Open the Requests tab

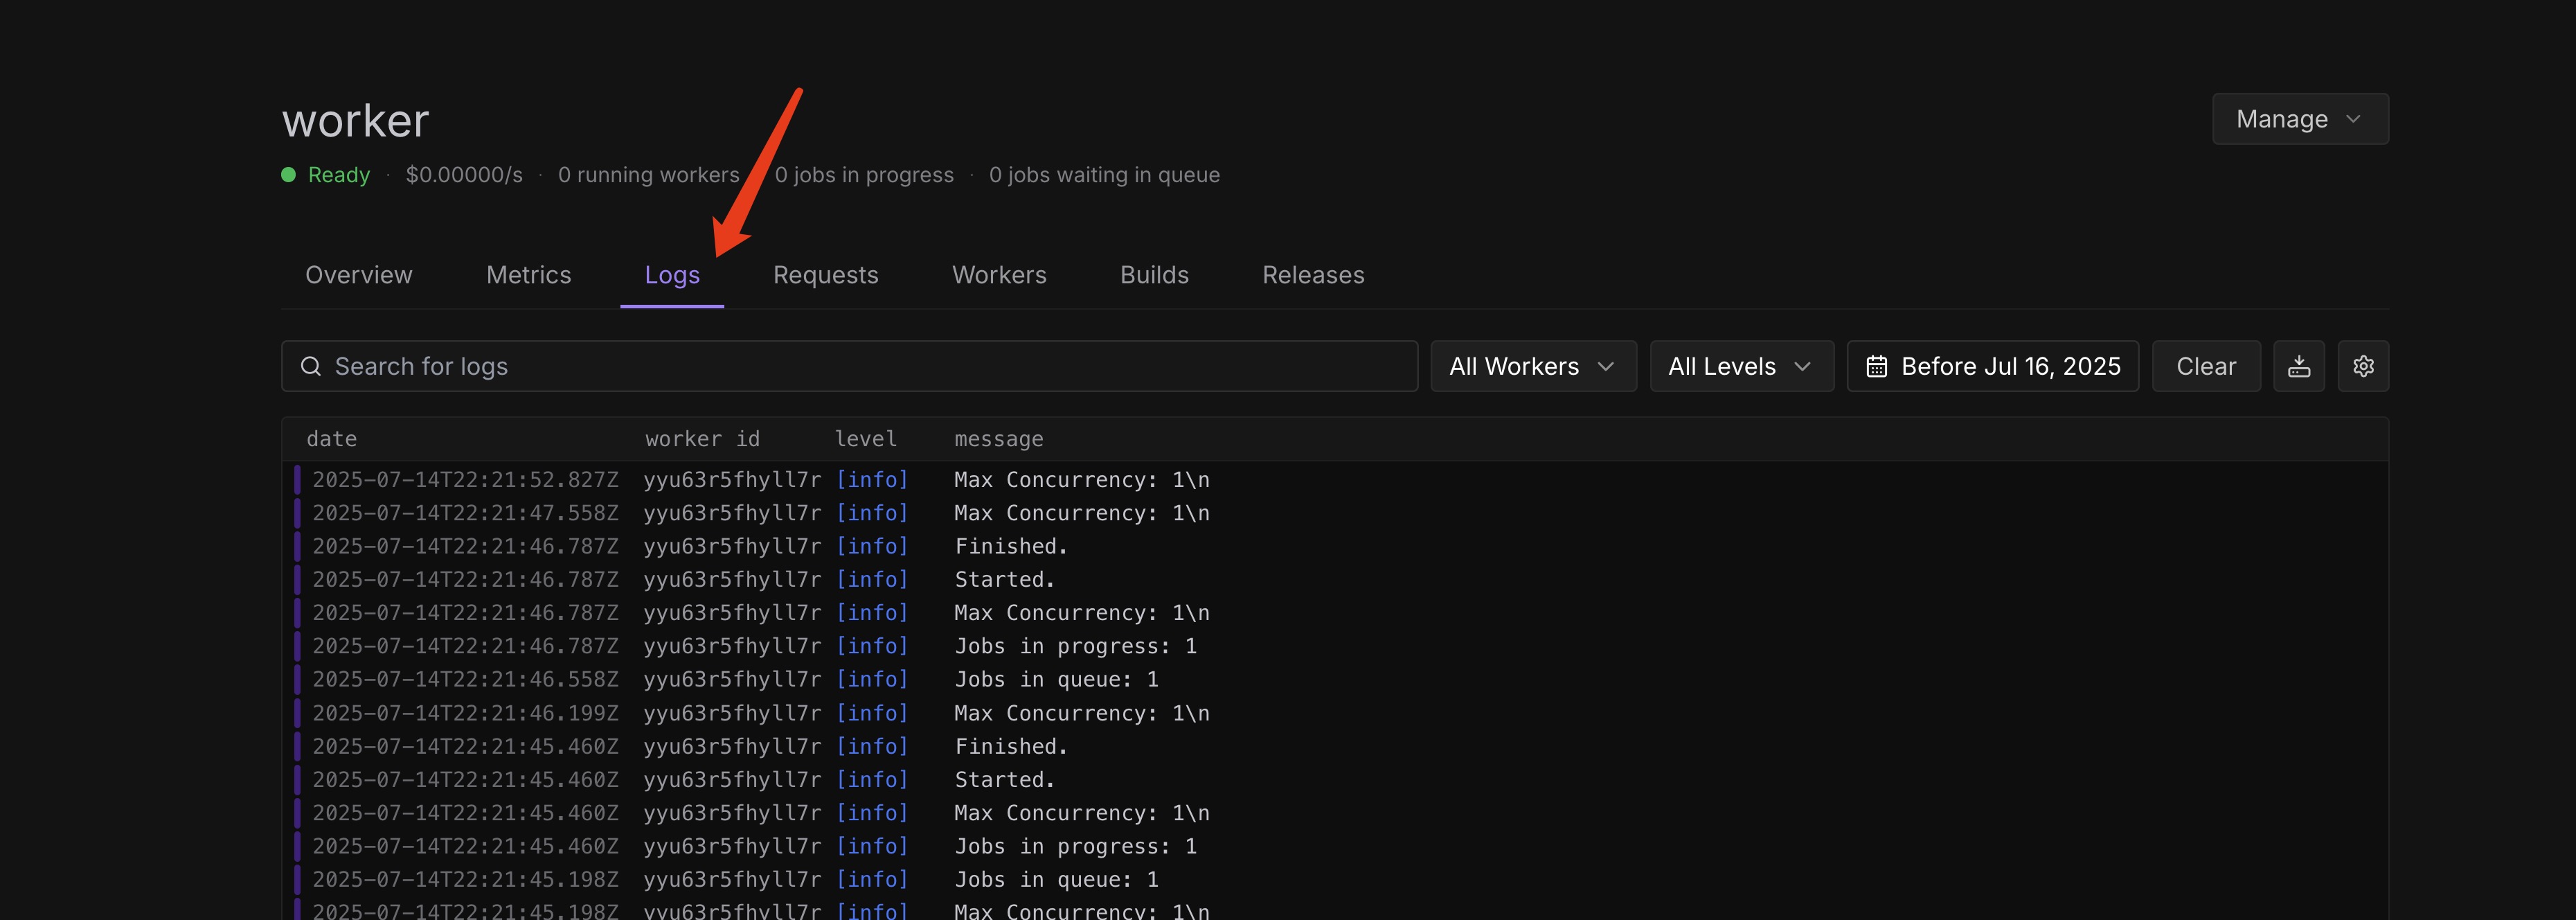[x=825, y=275]
